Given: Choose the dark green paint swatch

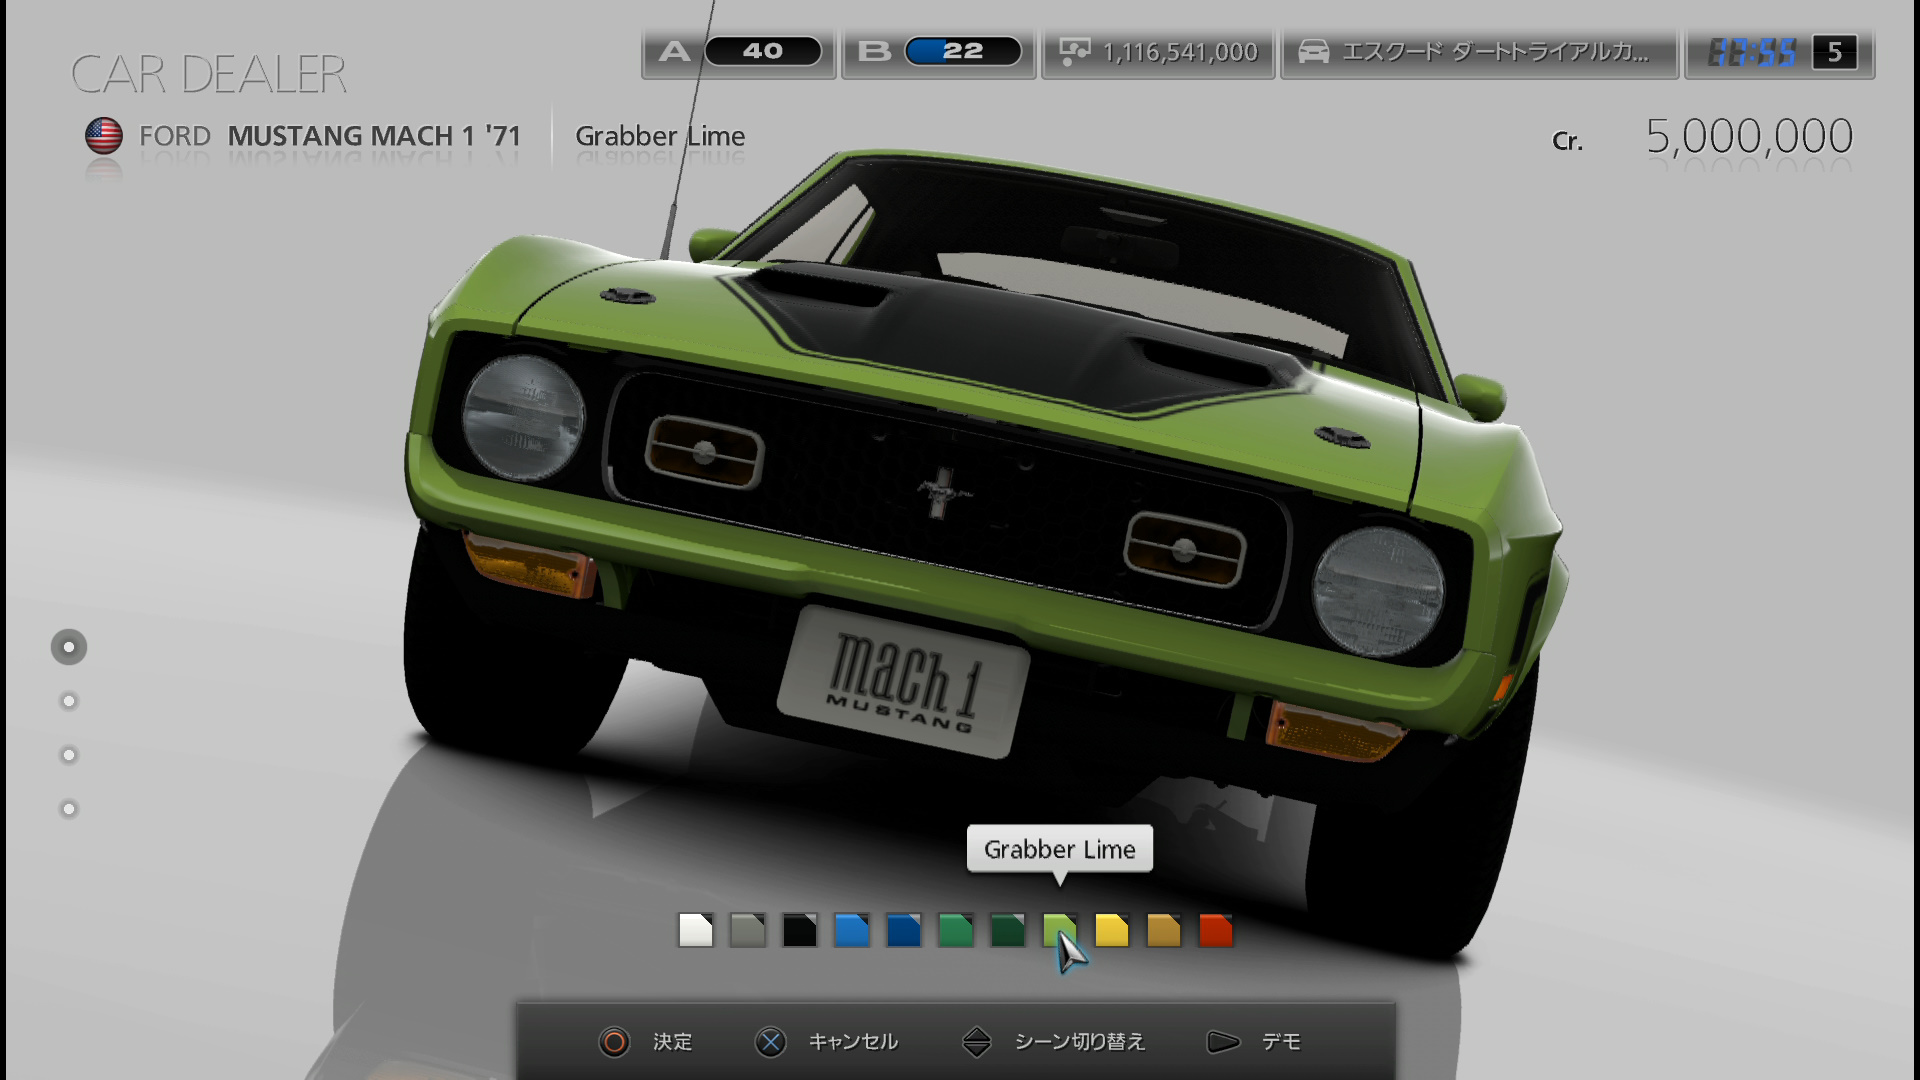Looking at the screenshot, I should [1008, 930].
